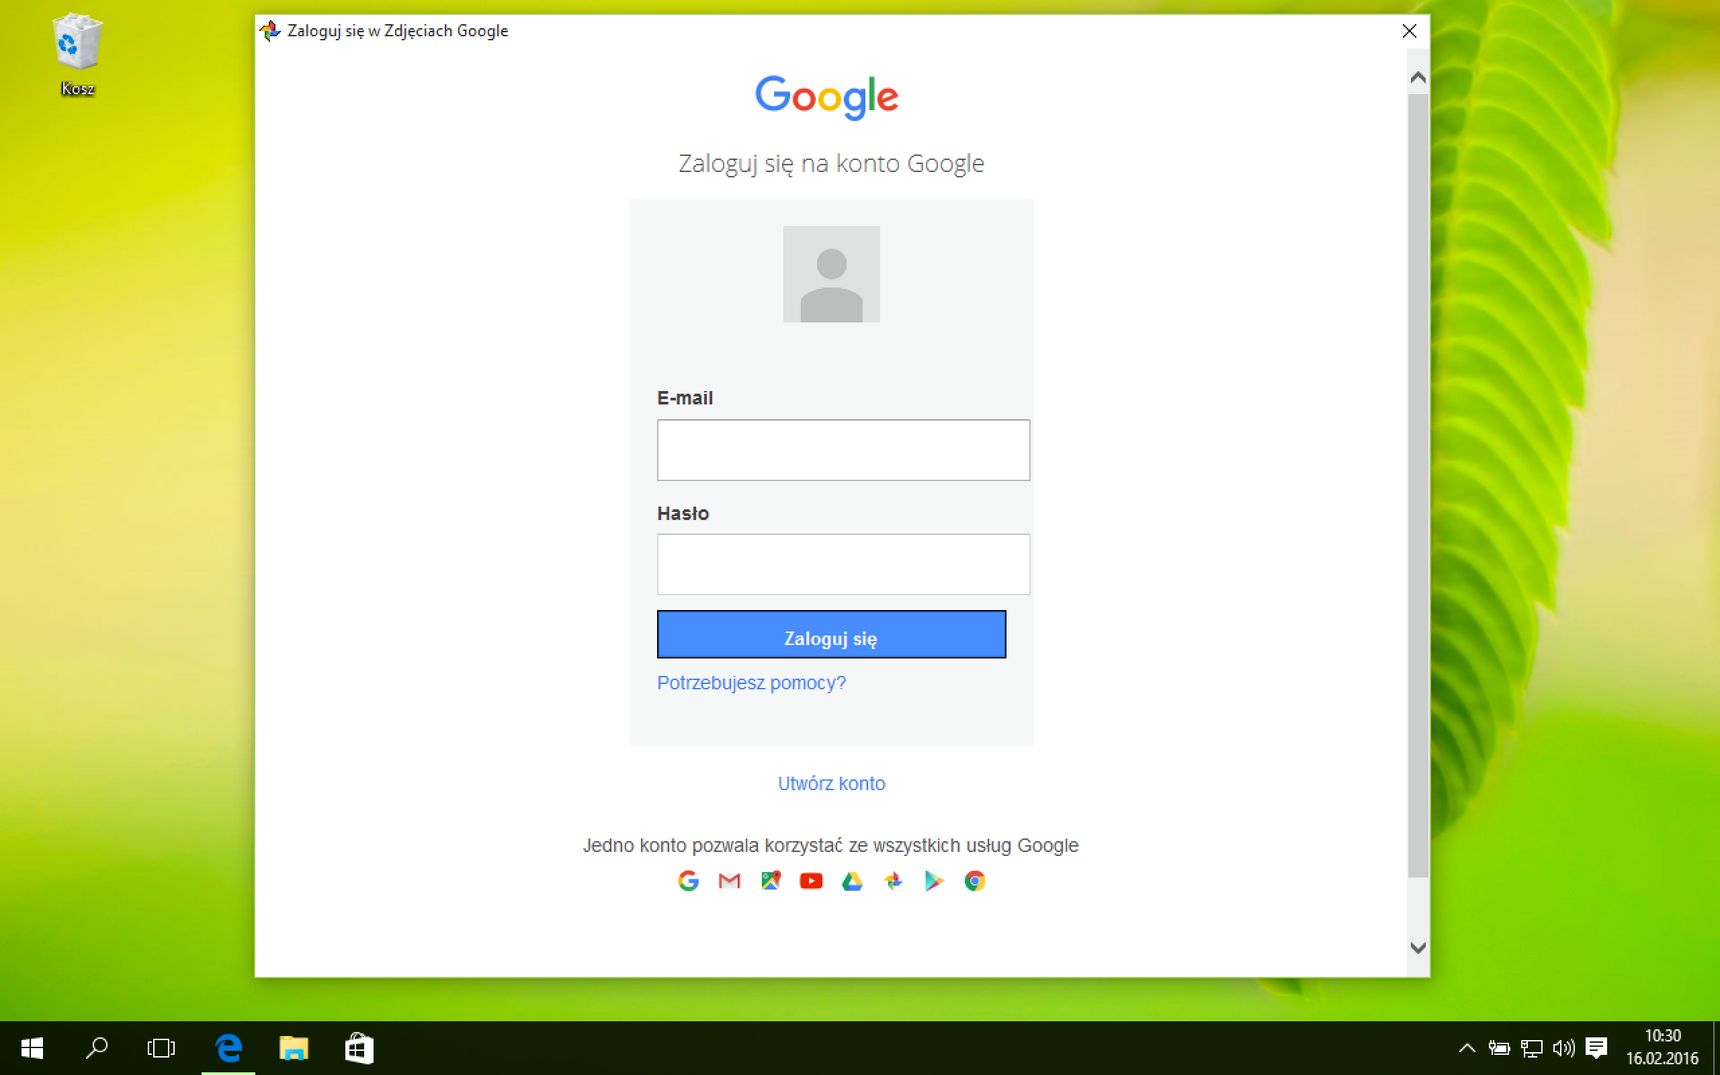The image size is (1720, 1075).
Task: Click the YouTube service icon
Action: click(811, 881)
